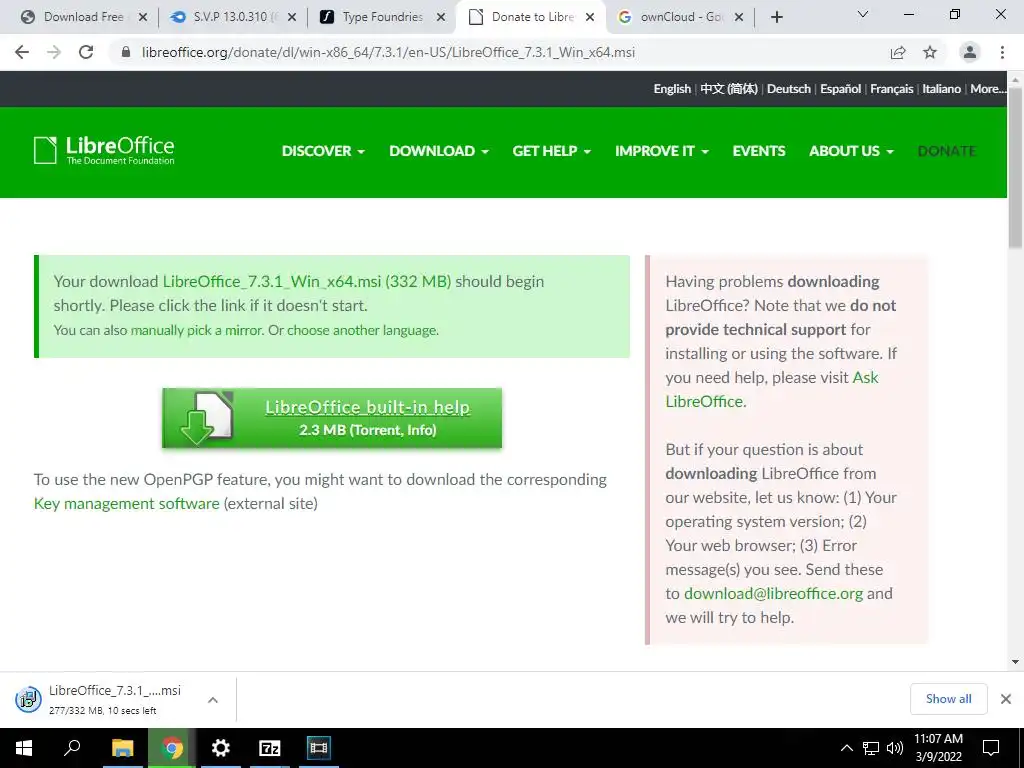Screen dimensions: 1024x768
Task: Open the DONATE page
Action: pos(946,151)
